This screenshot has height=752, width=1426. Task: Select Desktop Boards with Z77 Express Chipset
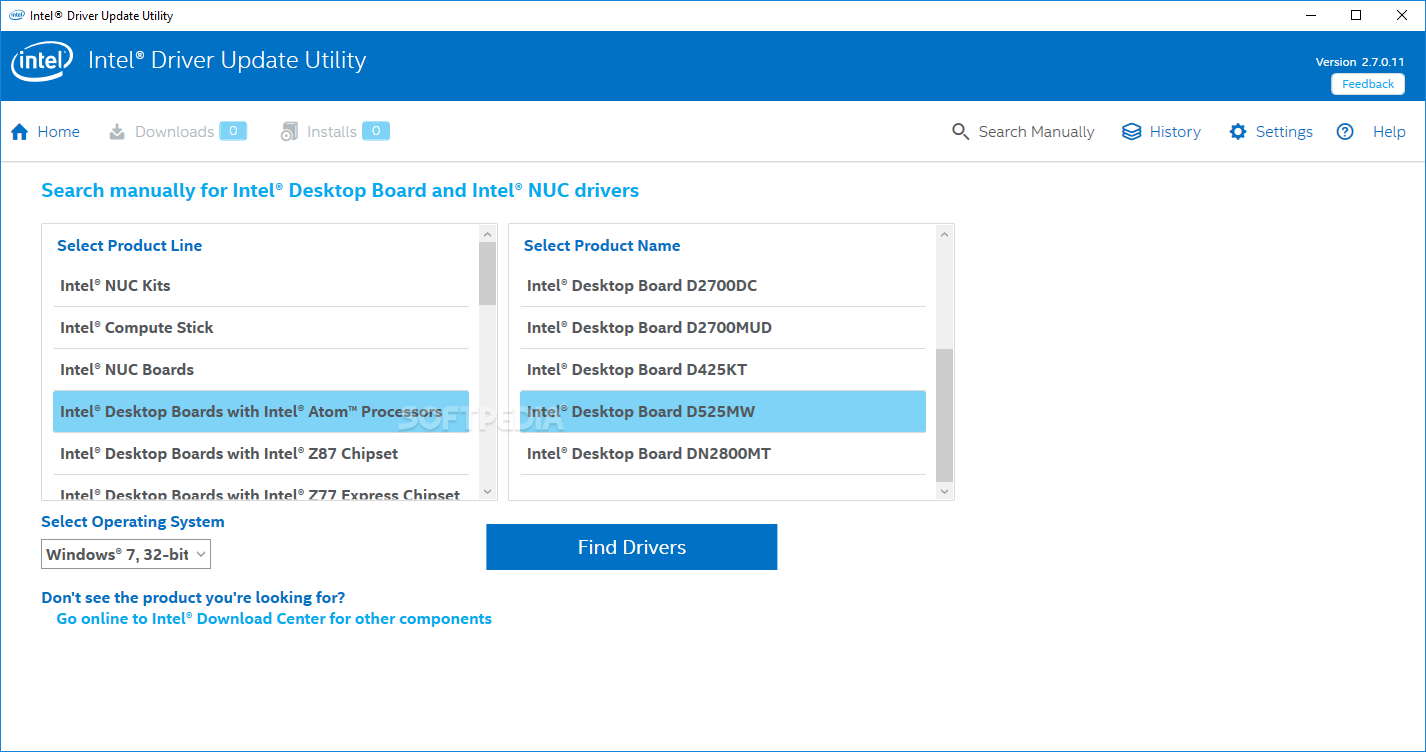(261, 489)
